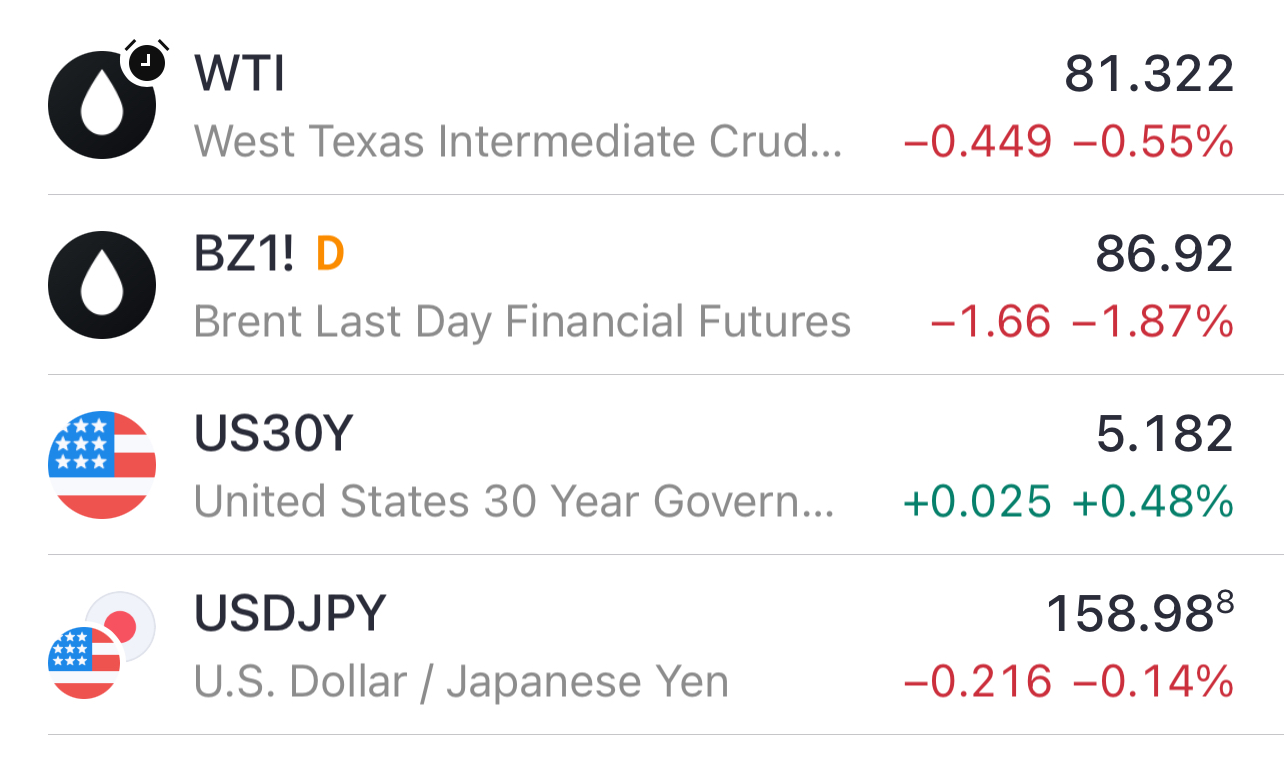Open the BZ1! ticker label
This screenshot has height=757, width=1284.
pyautogui.click(x=245, y=255)
